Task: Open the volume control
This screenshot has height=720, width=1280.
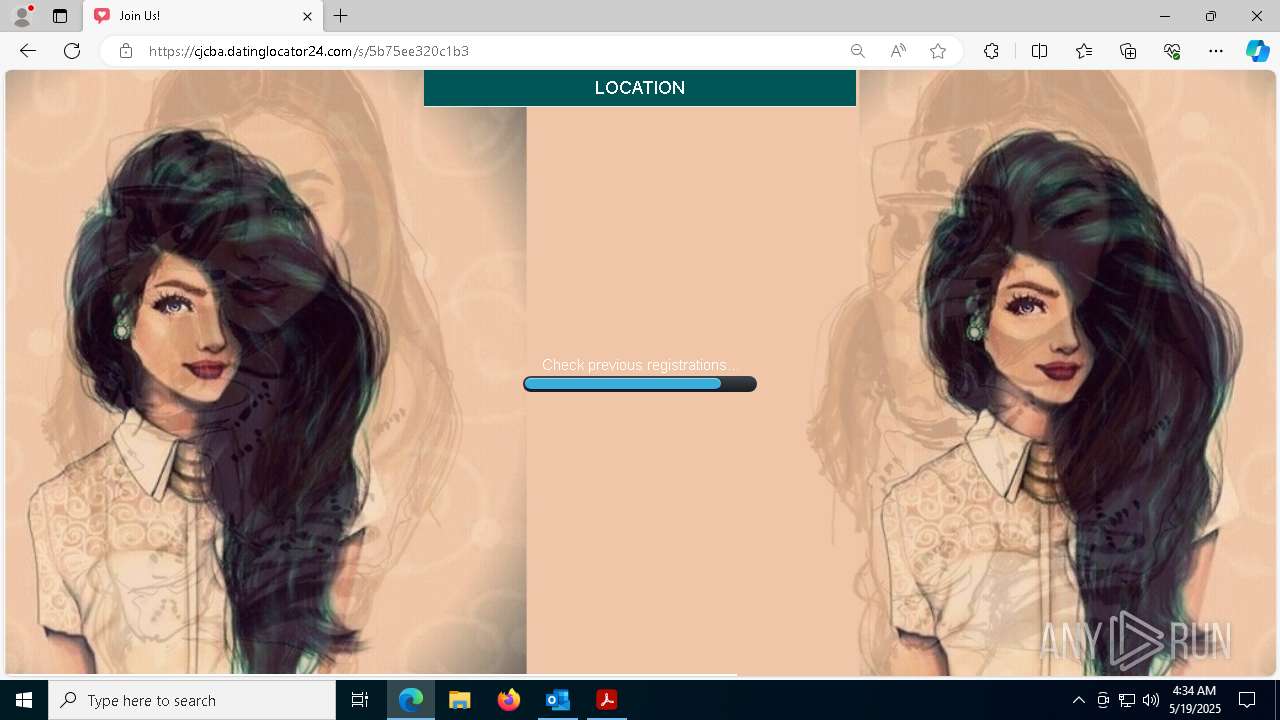Action: (1151, 700)
